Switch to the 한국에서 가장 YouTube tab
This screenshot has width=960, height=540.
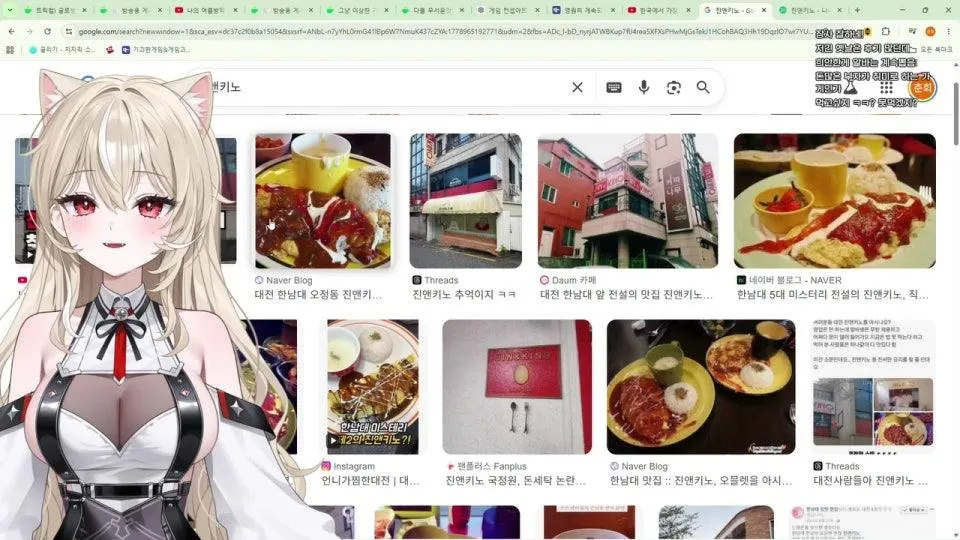(658, 10)
